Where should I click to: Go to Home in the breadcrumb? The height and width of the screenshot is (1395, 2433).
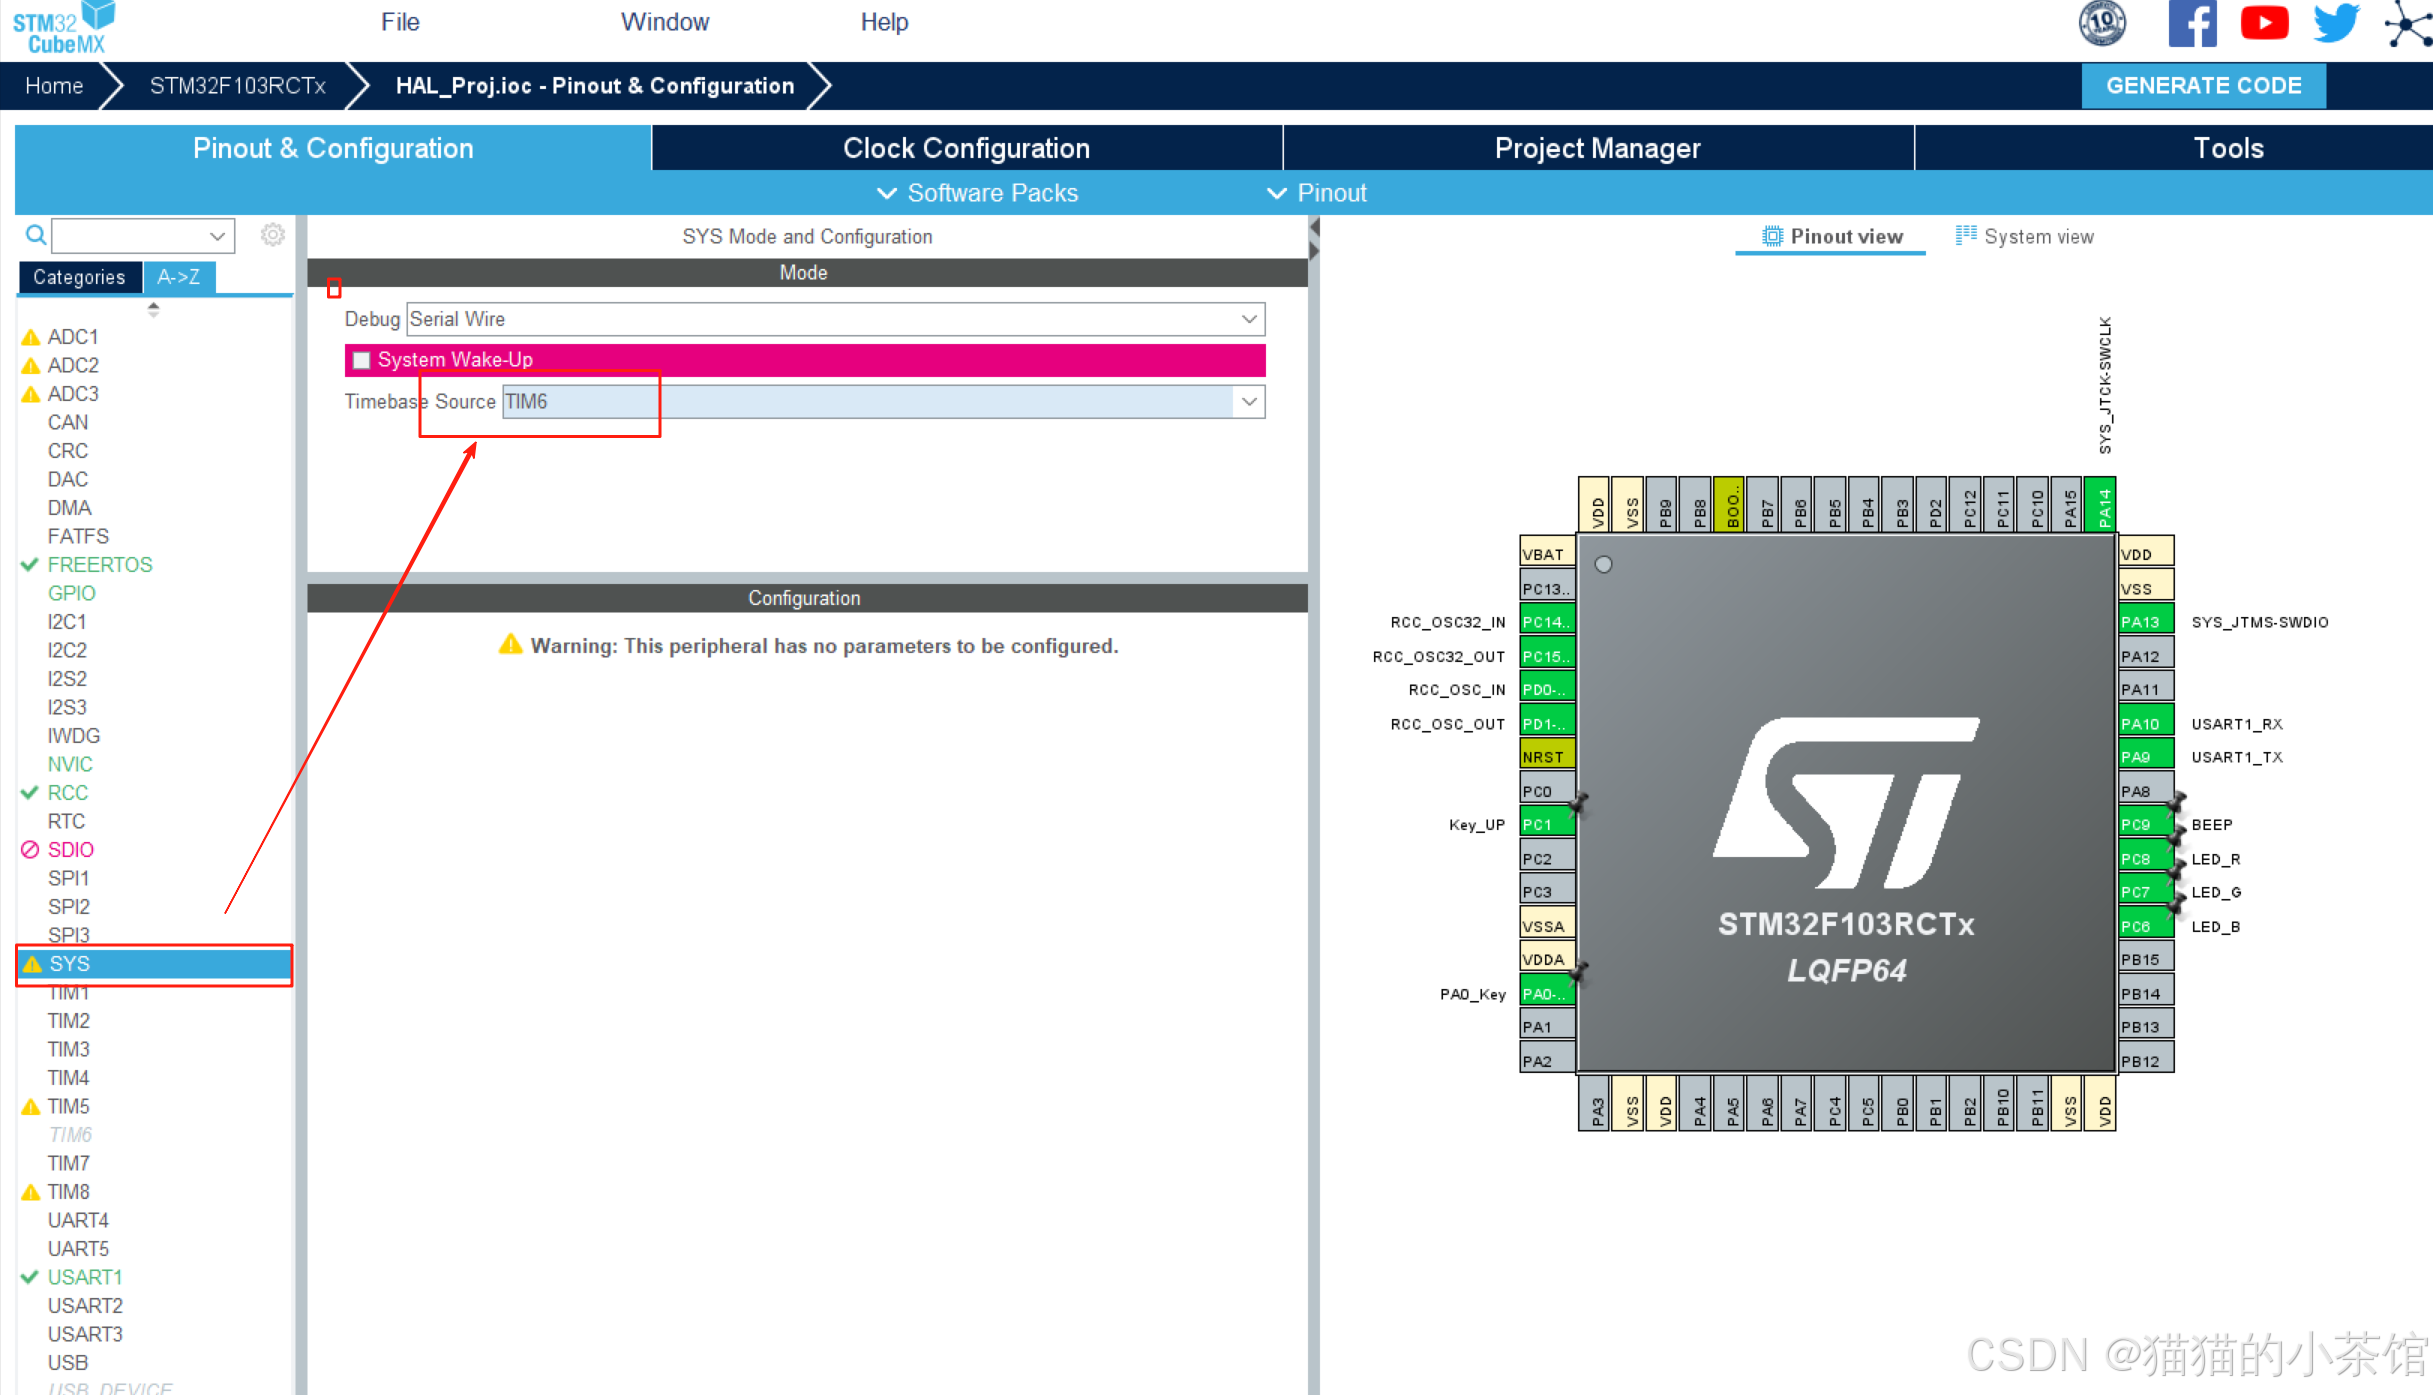[x=54, y=86]
